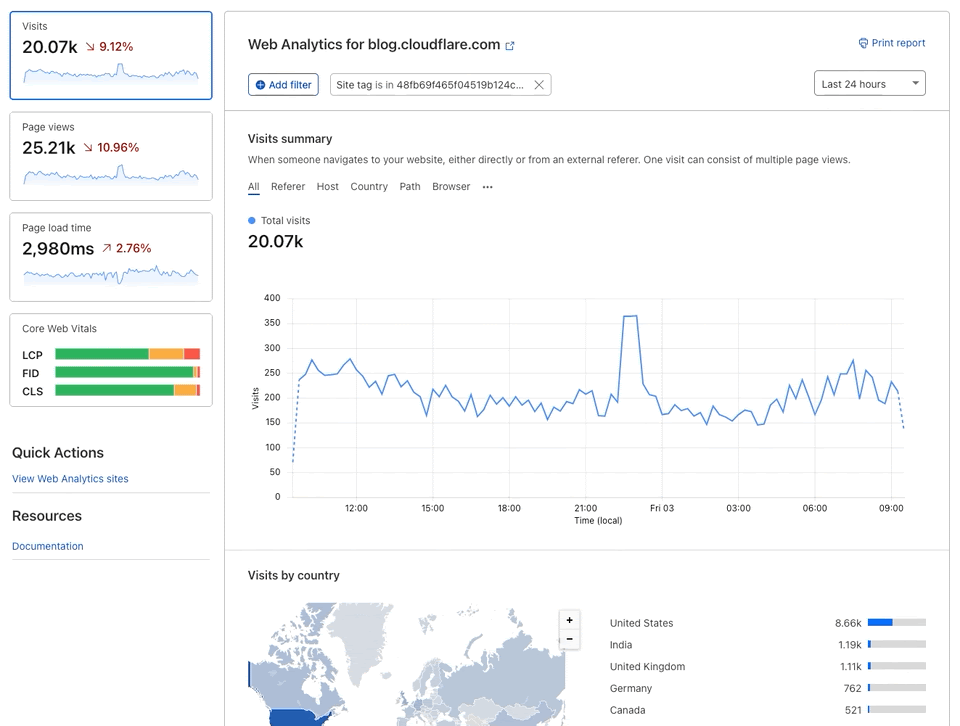The image size is (960, 726).
Task: Click the visits spike peak in chart
Action: 631,316
